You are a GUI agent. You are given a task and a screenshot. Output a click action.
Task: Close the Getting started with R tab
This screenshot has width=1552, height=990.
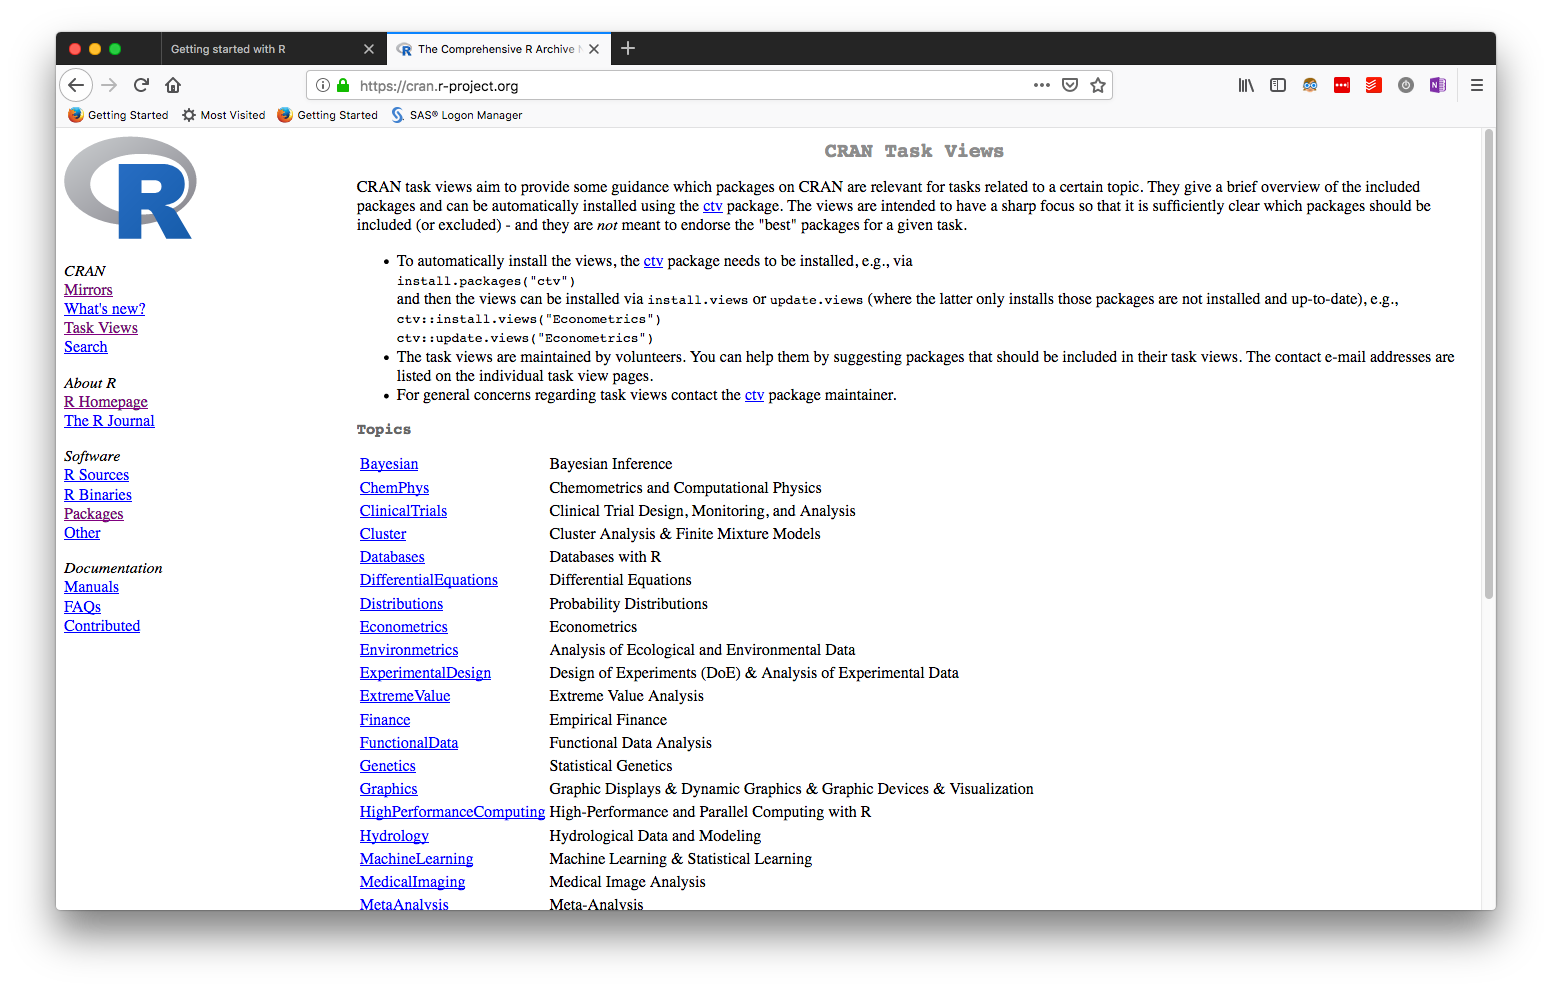(369, 49)
